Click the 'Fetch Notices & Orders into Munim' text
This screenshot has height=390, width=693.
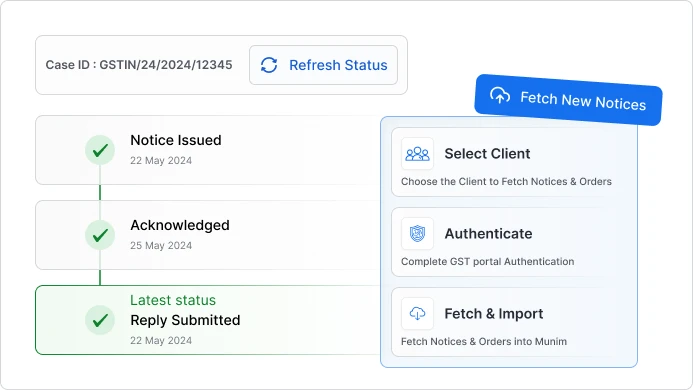point(484,341)
